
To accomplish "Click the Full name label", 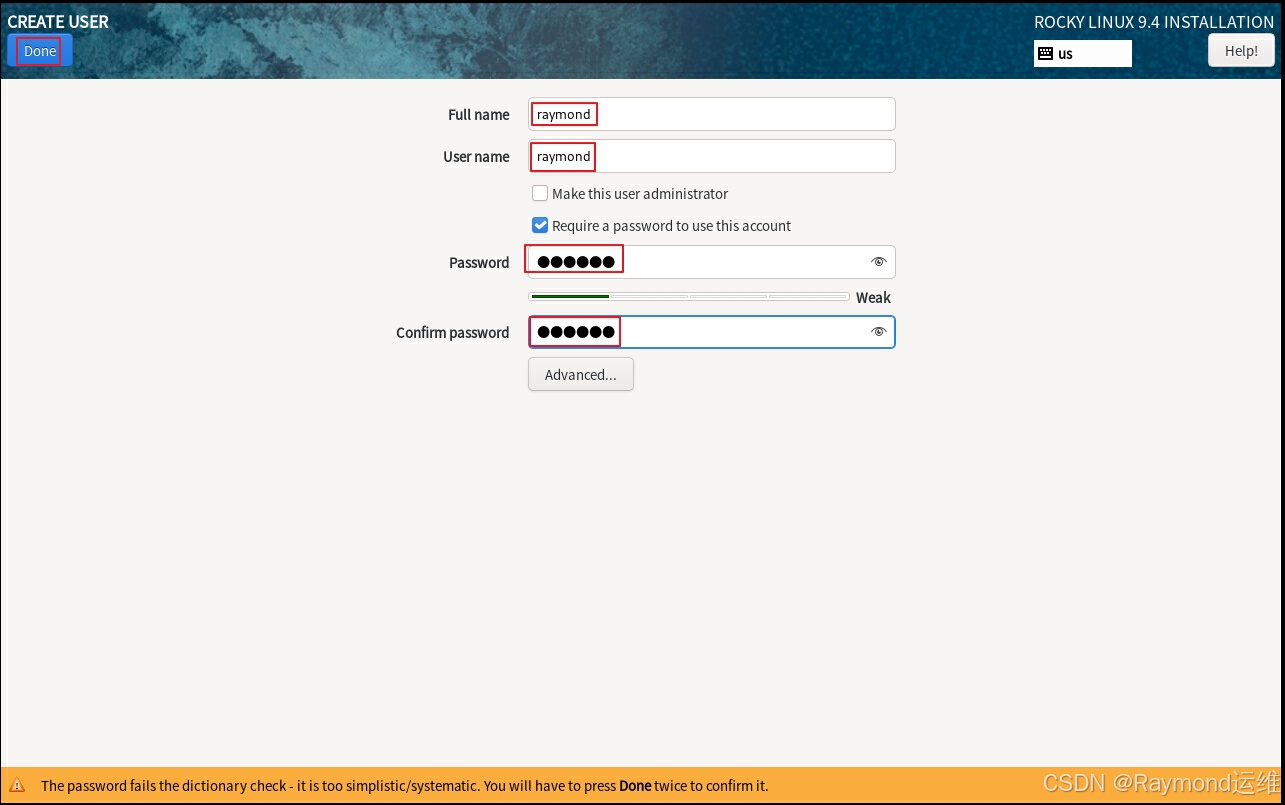I will point(479,114).
